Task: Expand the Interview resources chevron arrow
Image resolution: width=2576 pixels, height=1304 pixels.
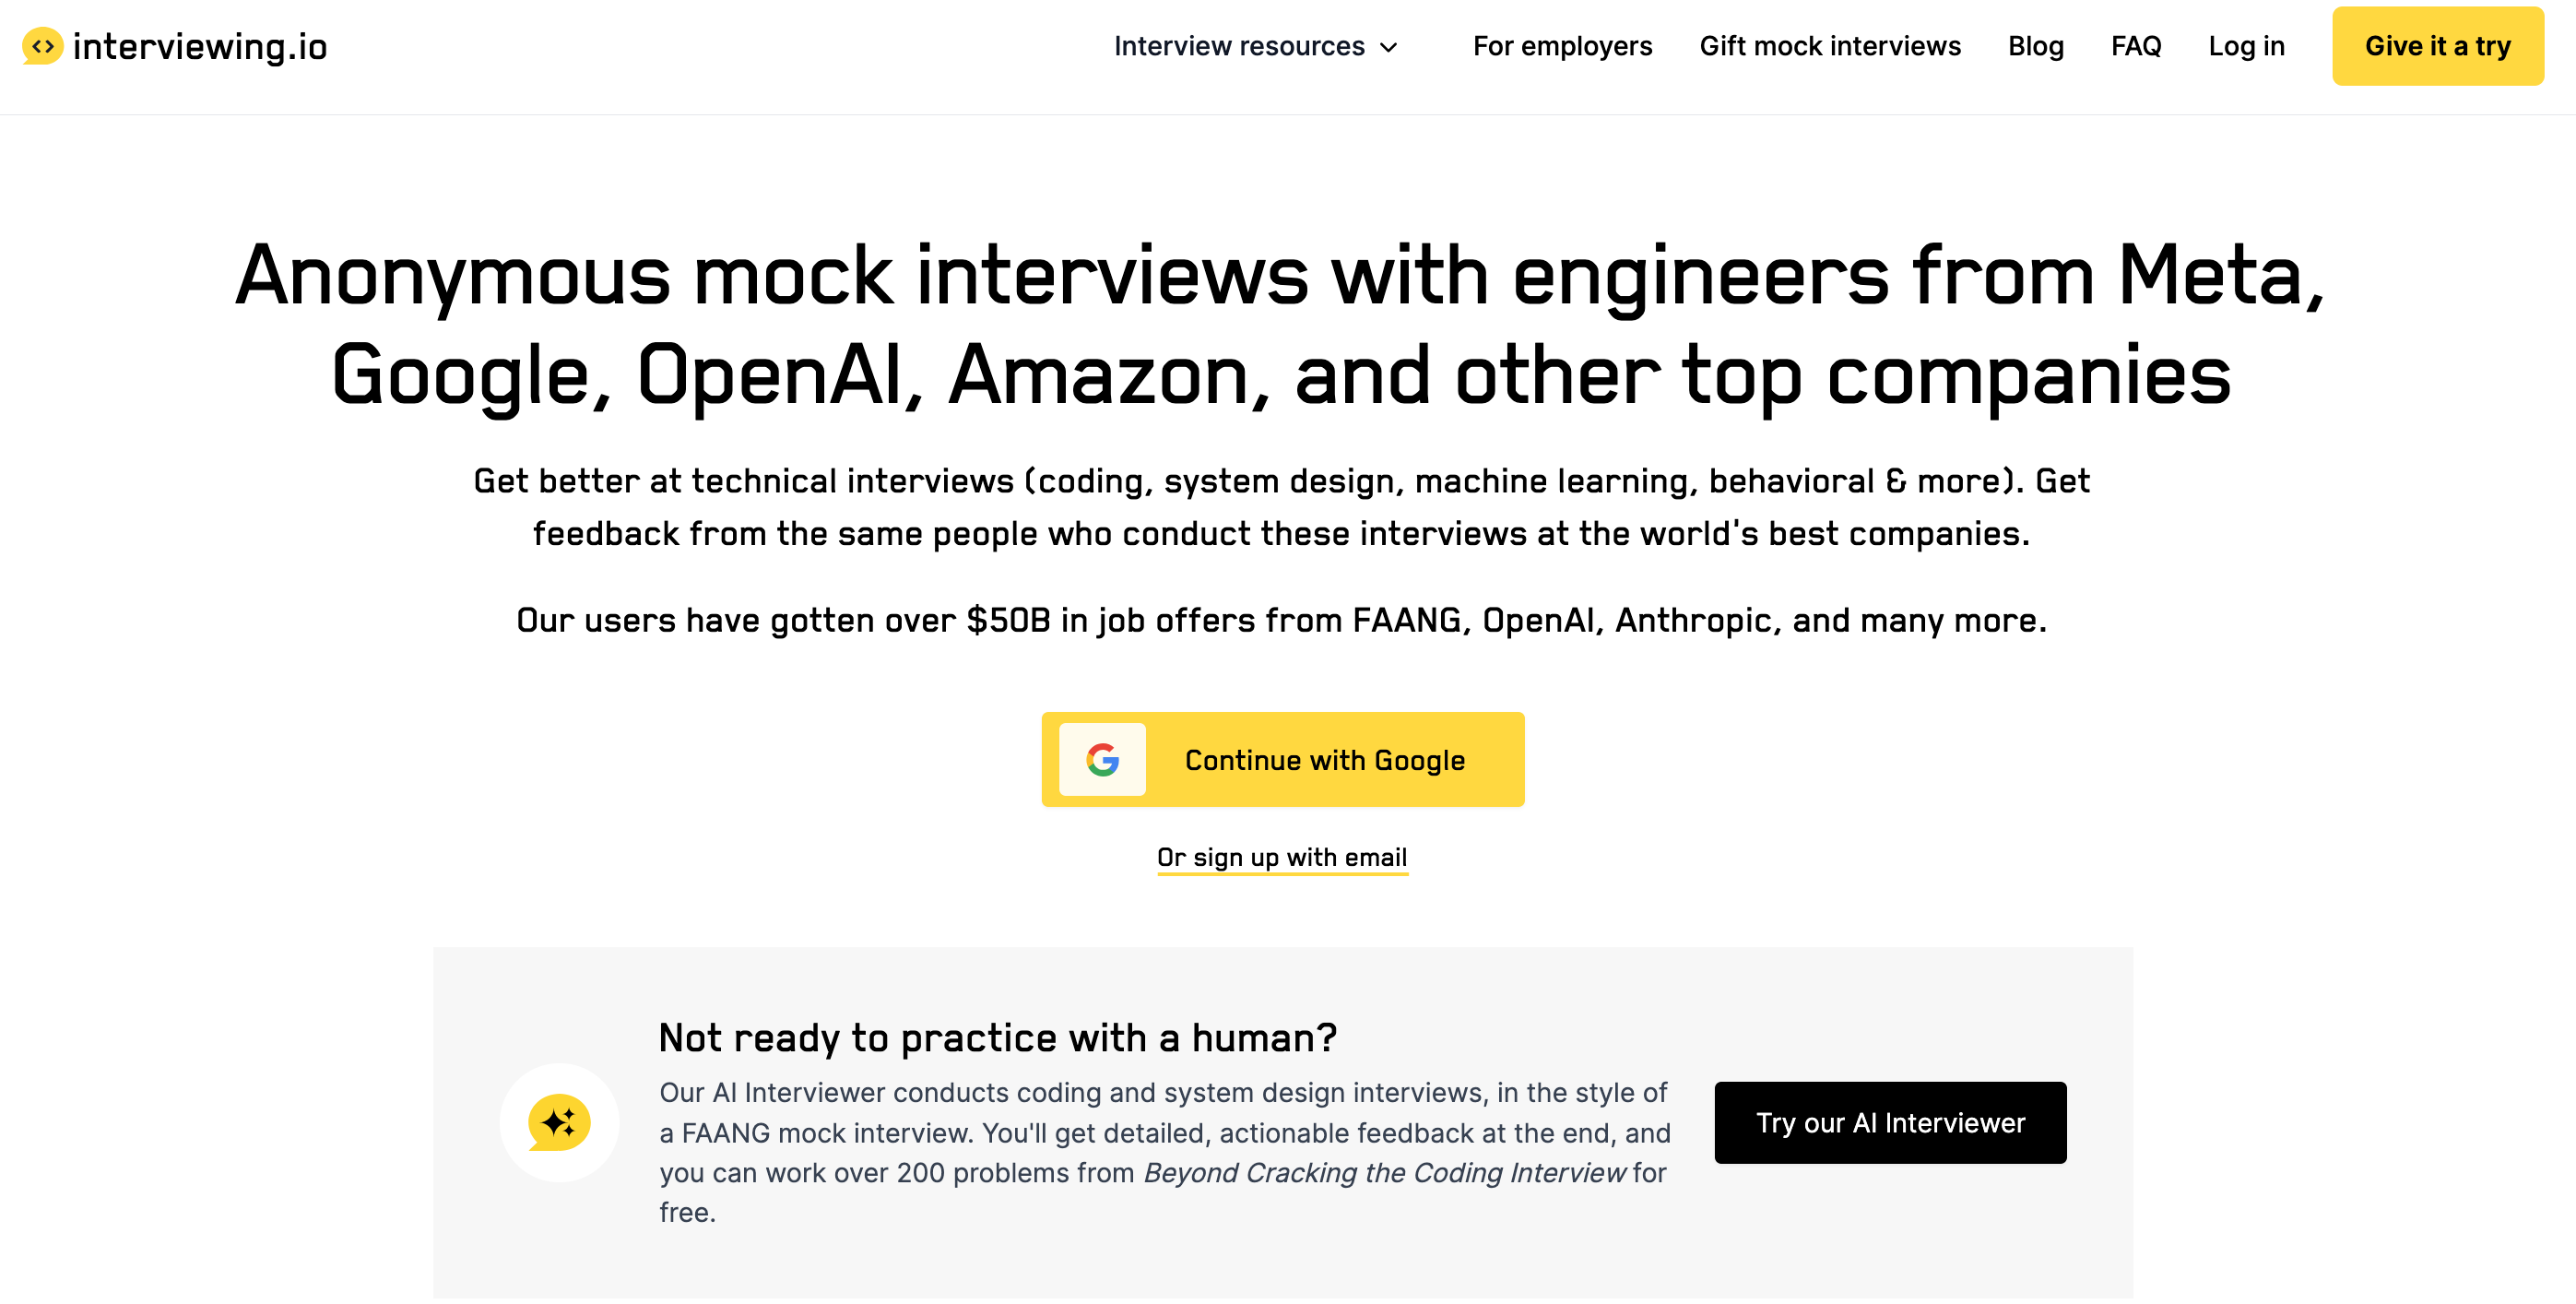Action: 1389,48
